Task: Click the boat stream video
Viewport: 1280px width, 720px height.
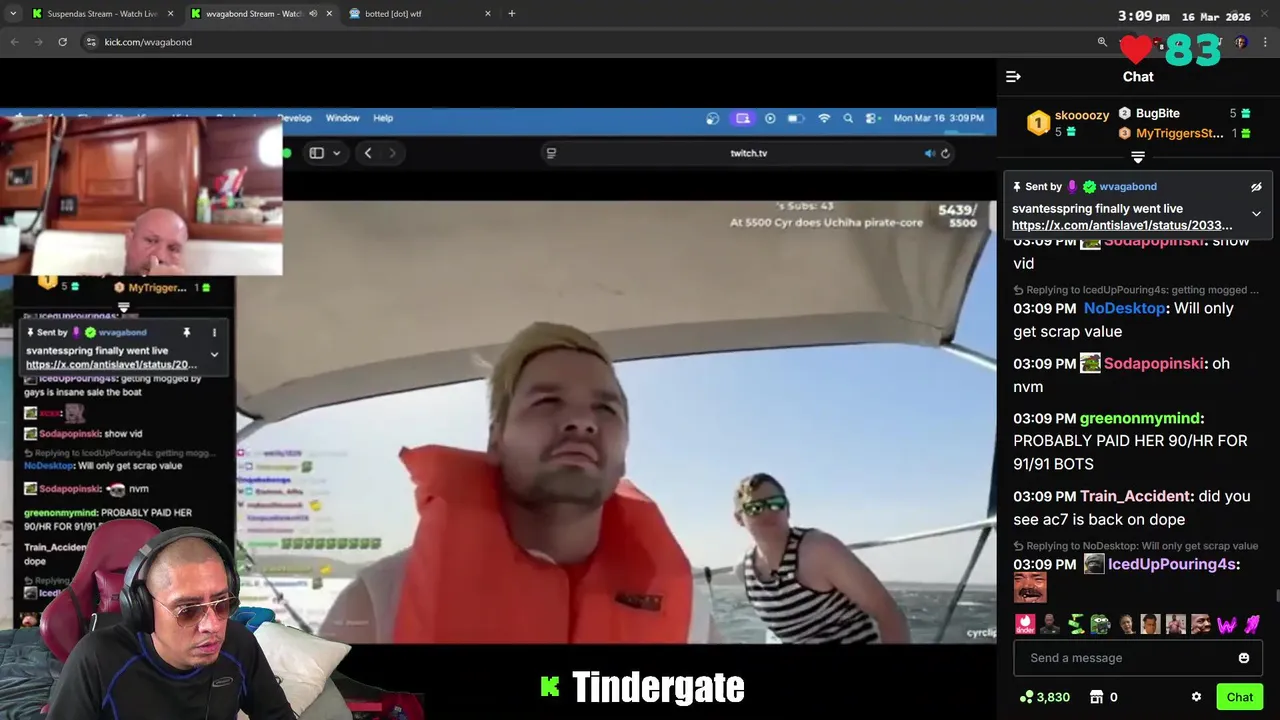Action: [616, 420]
